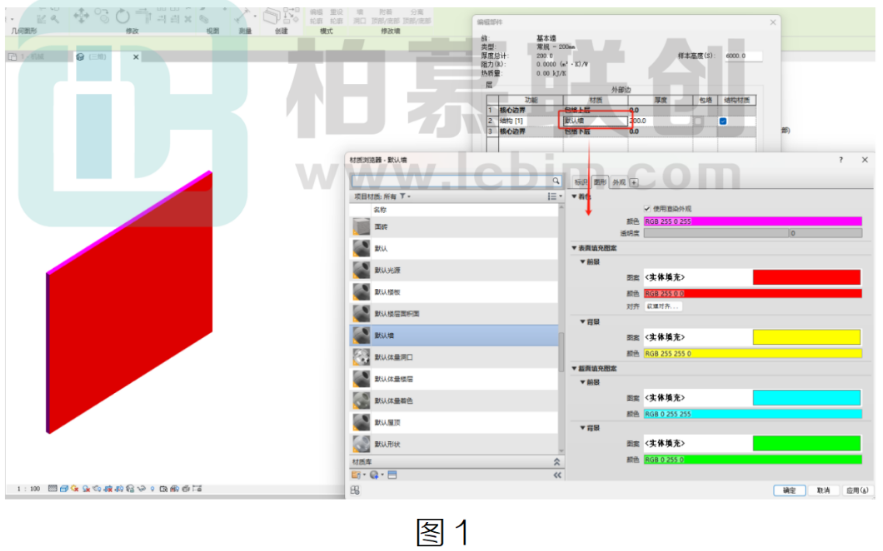Screen dimensions: 883x551
Task: Switch to the 图形 tab
Action: coord(600,182)
